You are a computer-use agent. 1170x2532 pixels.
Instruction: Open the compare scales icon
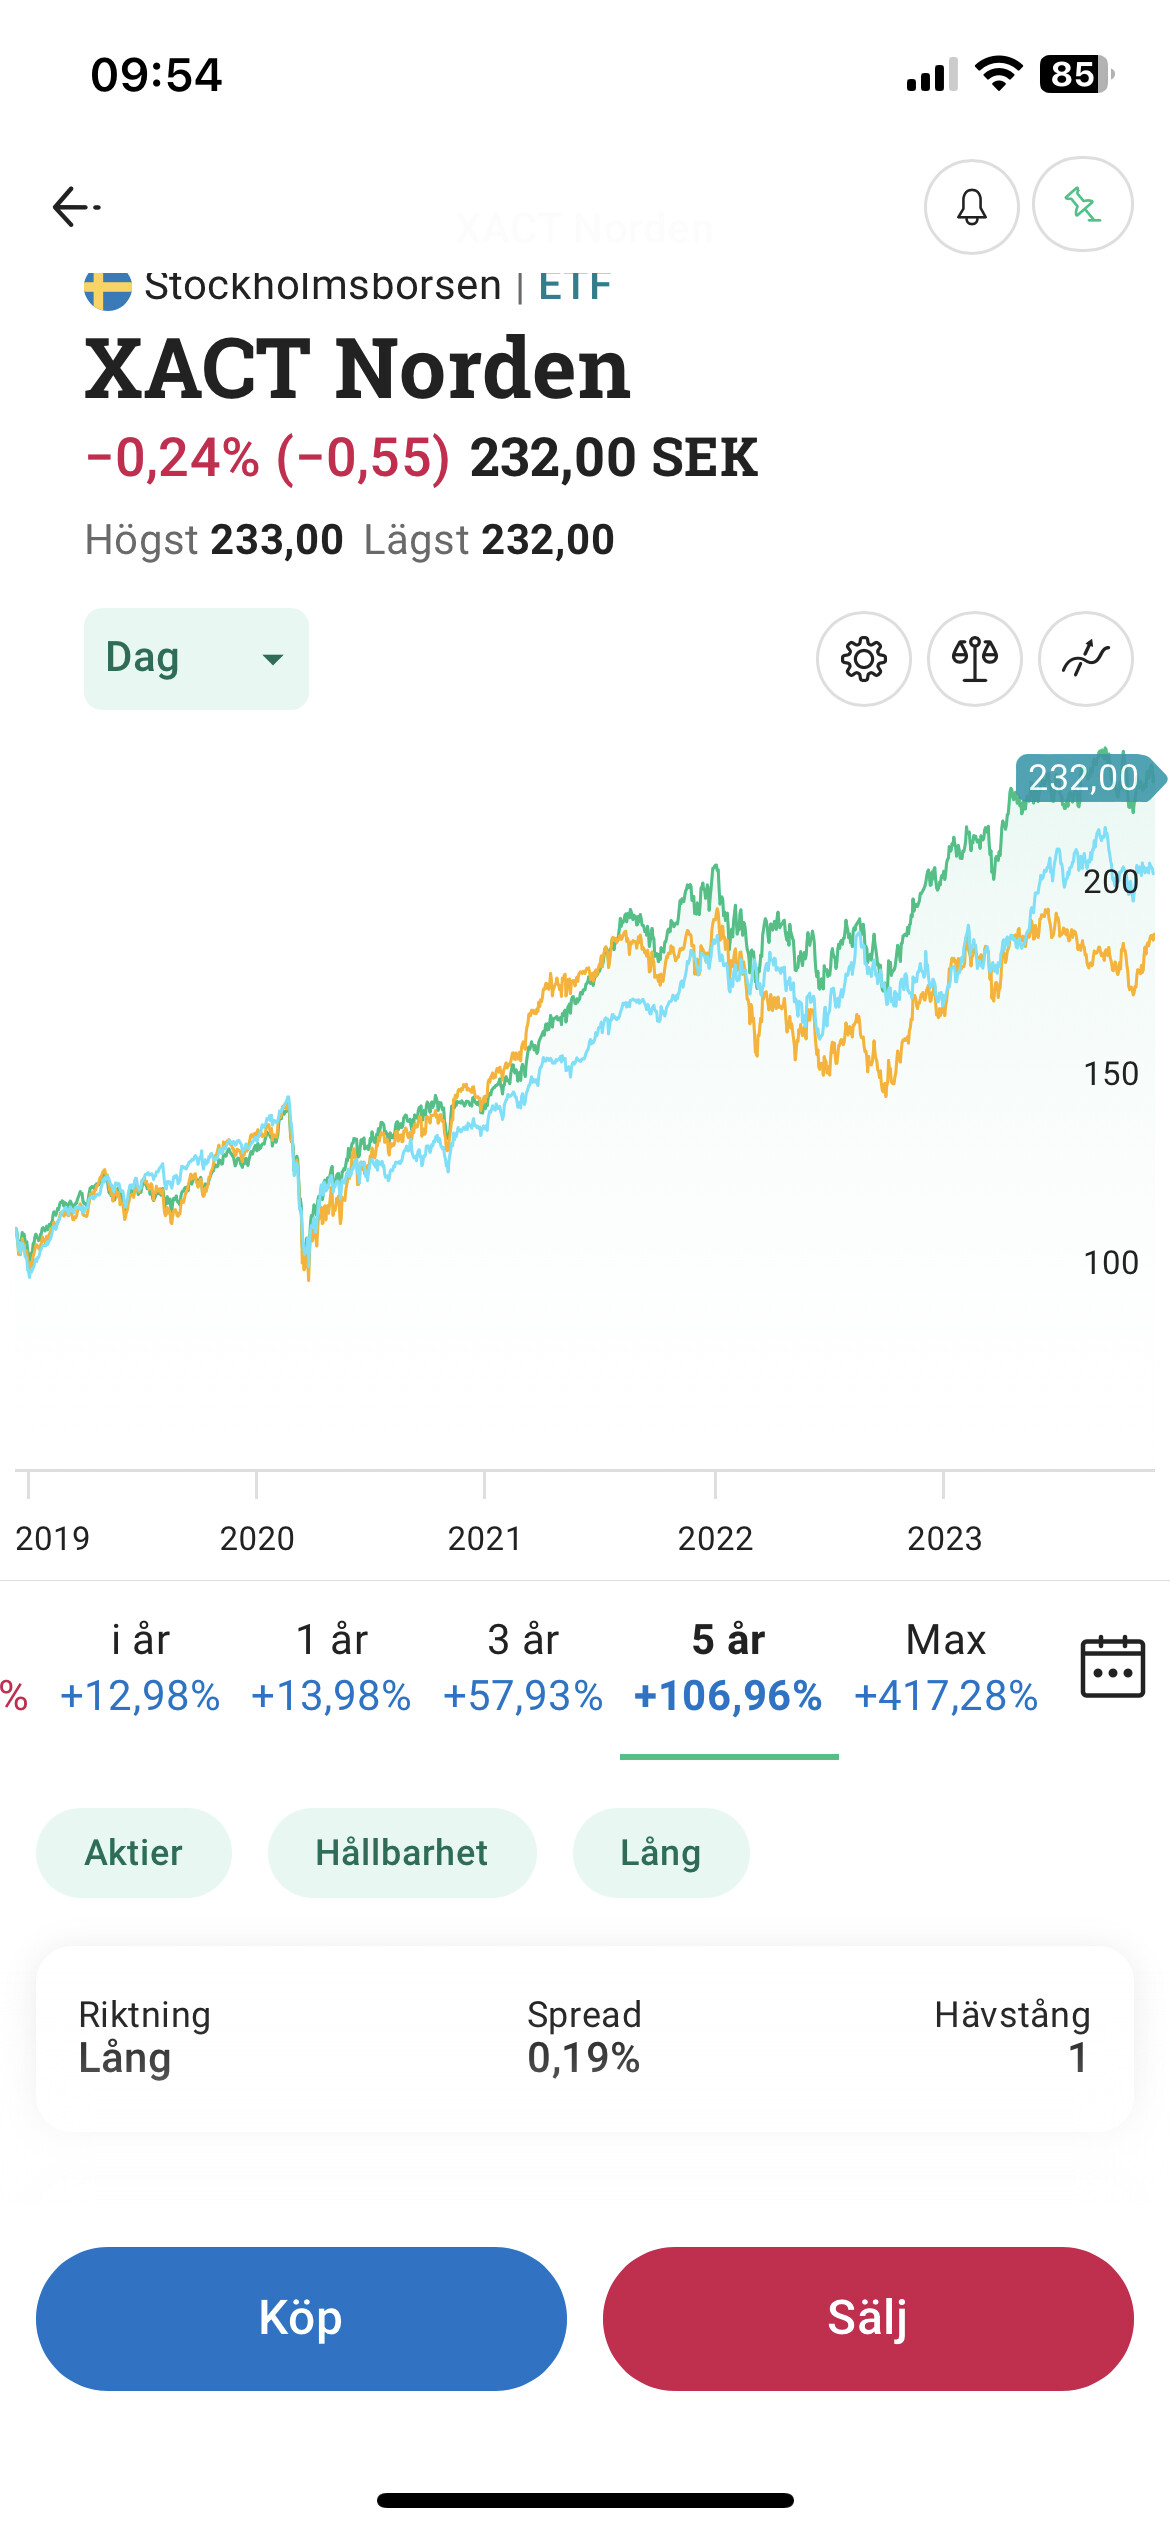pyautogui.click(x=975, y=659)
